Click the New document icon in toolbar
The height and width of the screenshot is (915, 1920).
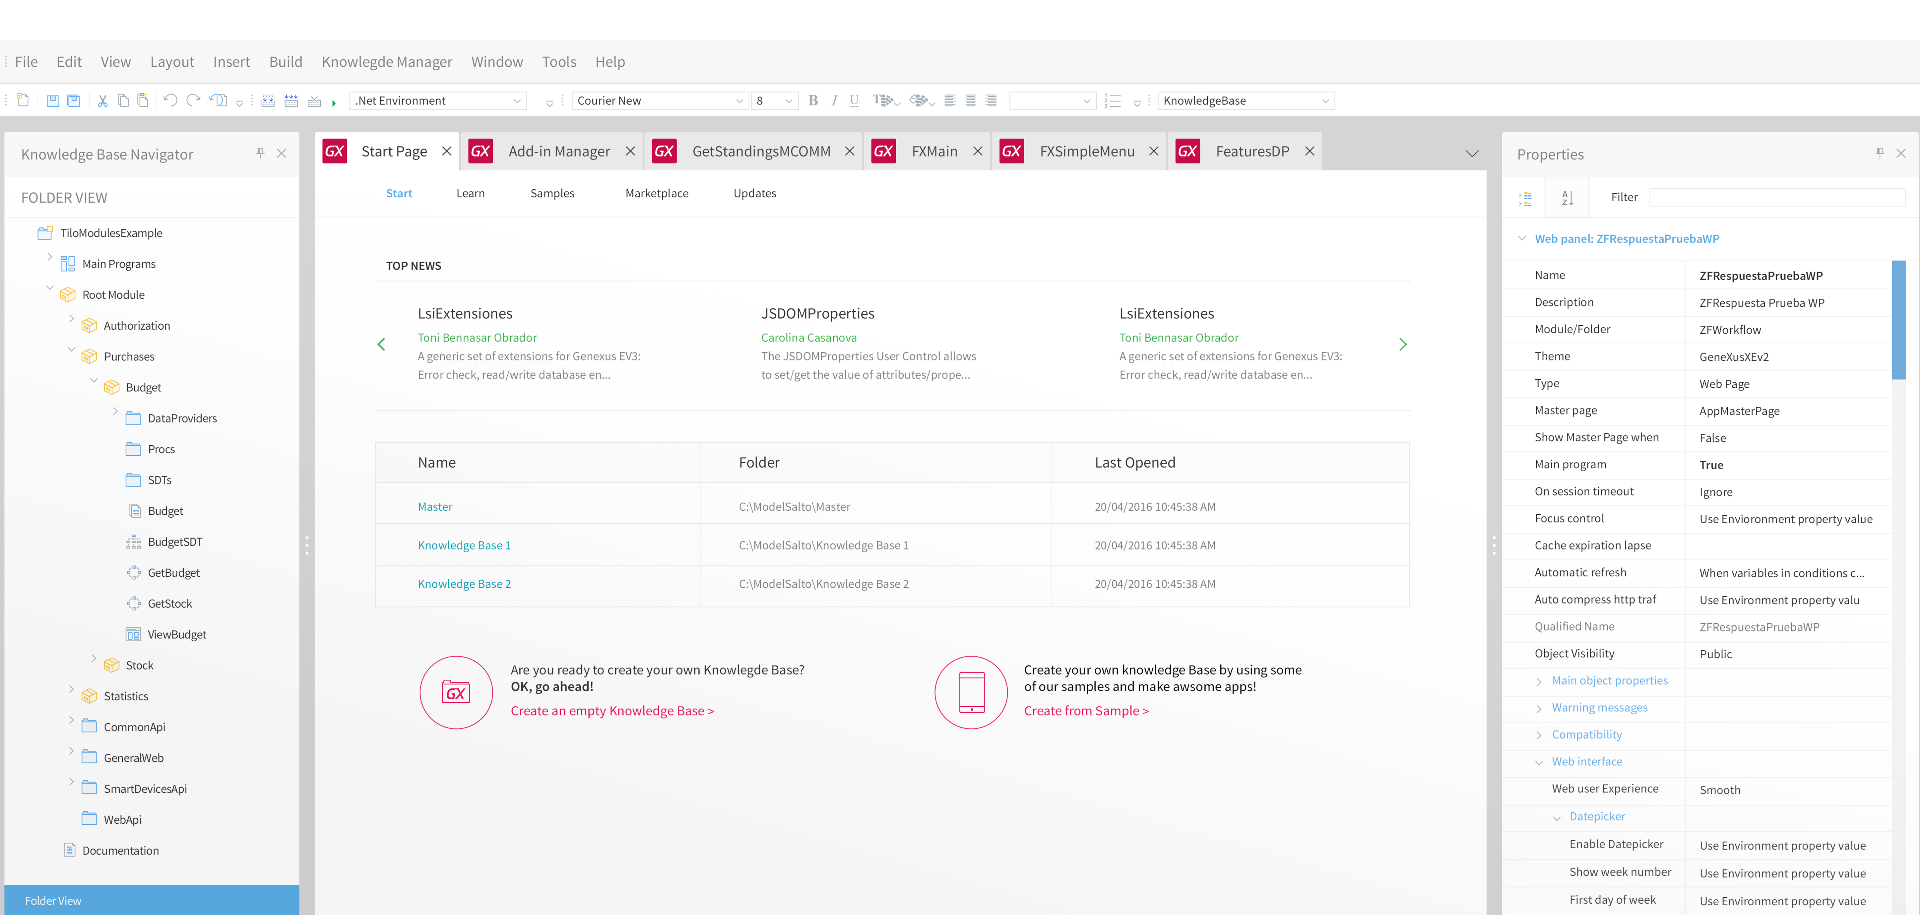[23, 101]
